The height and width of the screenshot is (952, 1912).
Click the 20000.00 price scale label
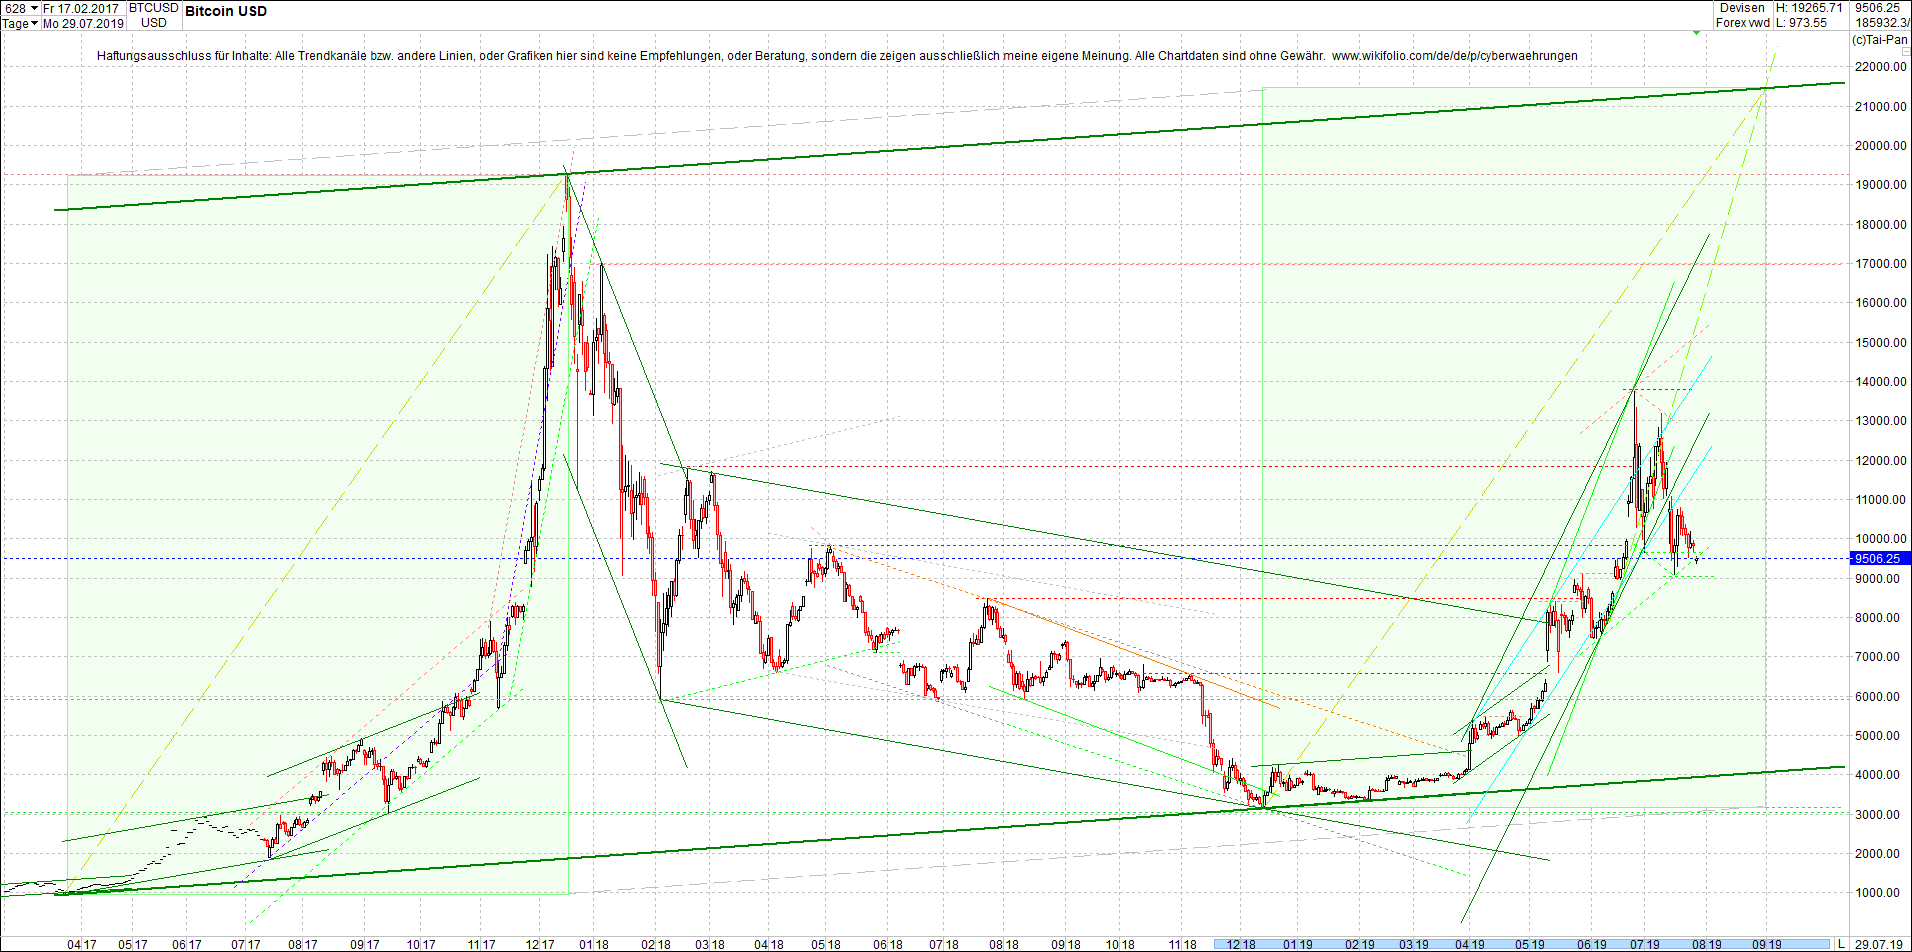1879,145
